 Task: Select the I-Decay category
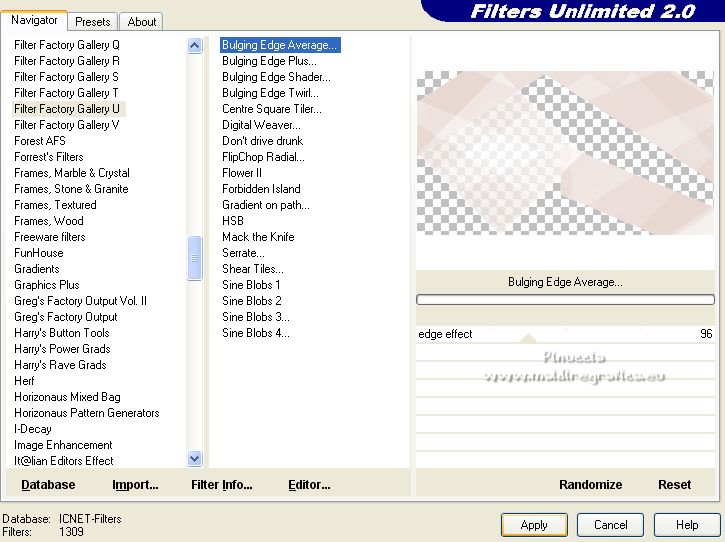32,429
